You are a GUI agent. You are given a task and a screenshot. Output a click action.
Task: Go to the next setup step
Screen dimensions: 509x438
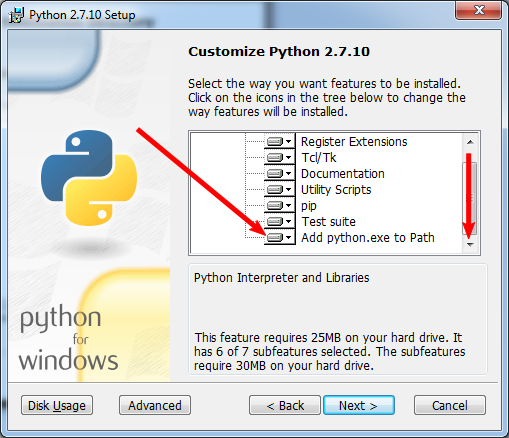[359, 405]
